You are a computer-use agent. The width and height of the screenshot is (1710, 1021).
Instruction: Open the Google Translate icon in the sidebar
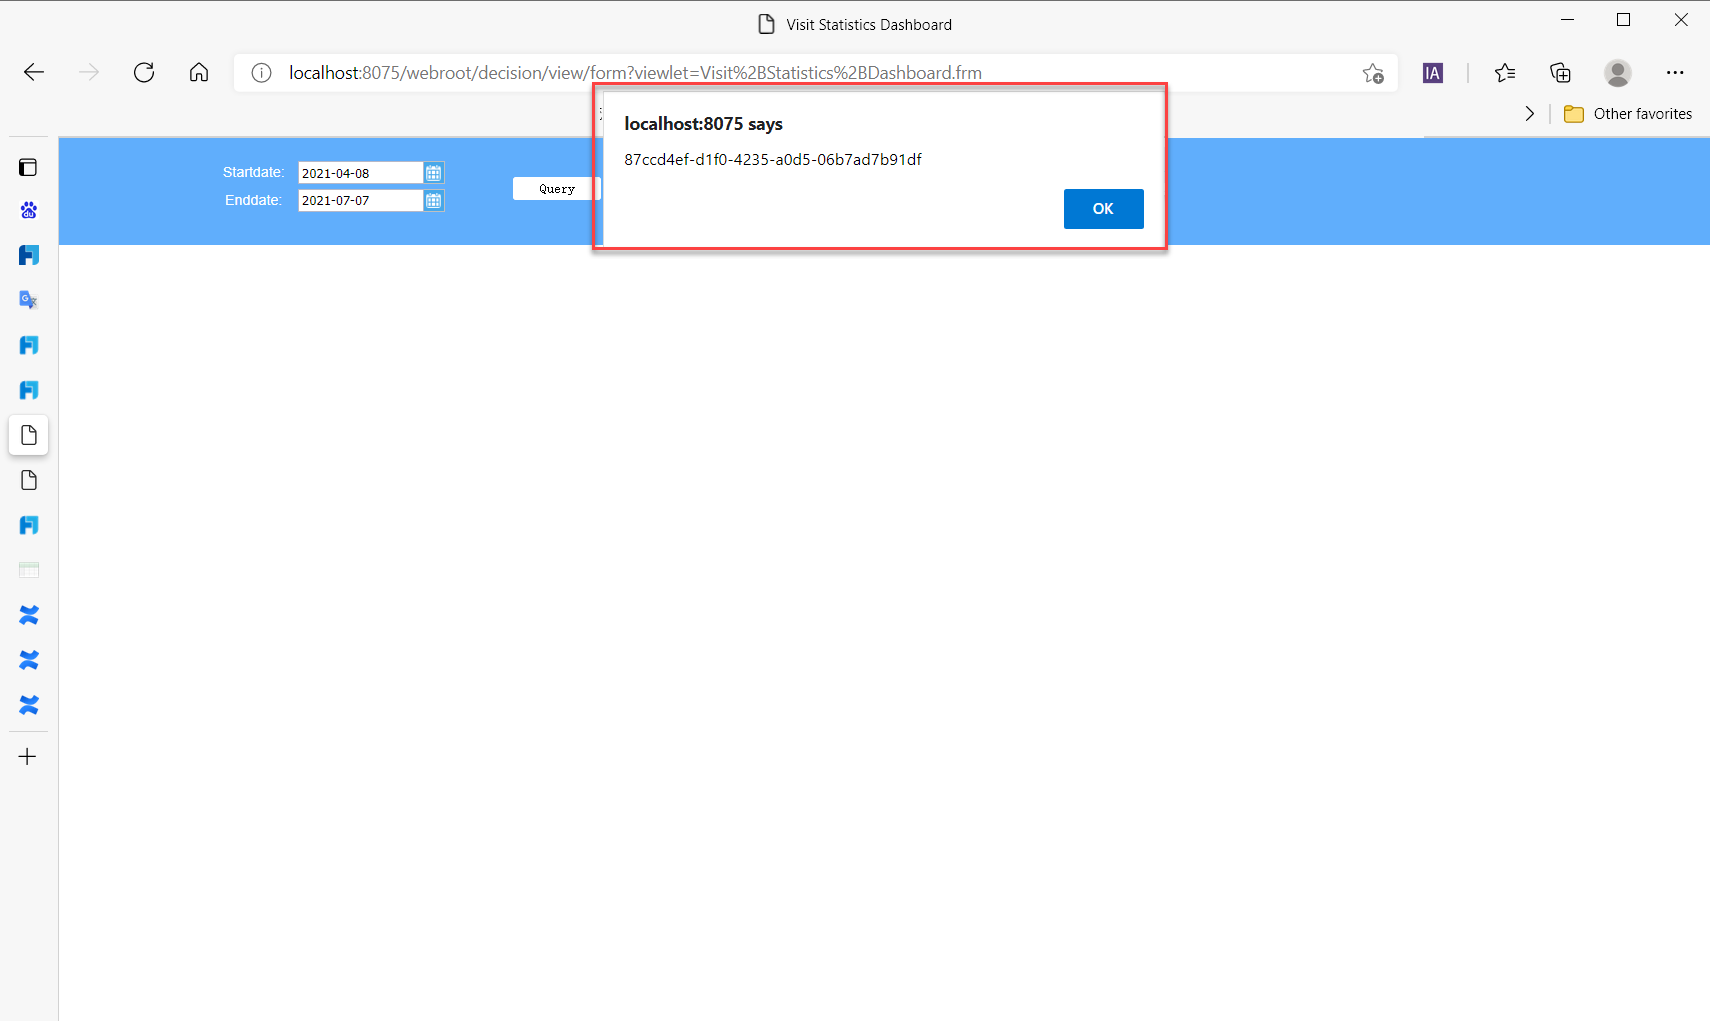[x=28, y=298]
